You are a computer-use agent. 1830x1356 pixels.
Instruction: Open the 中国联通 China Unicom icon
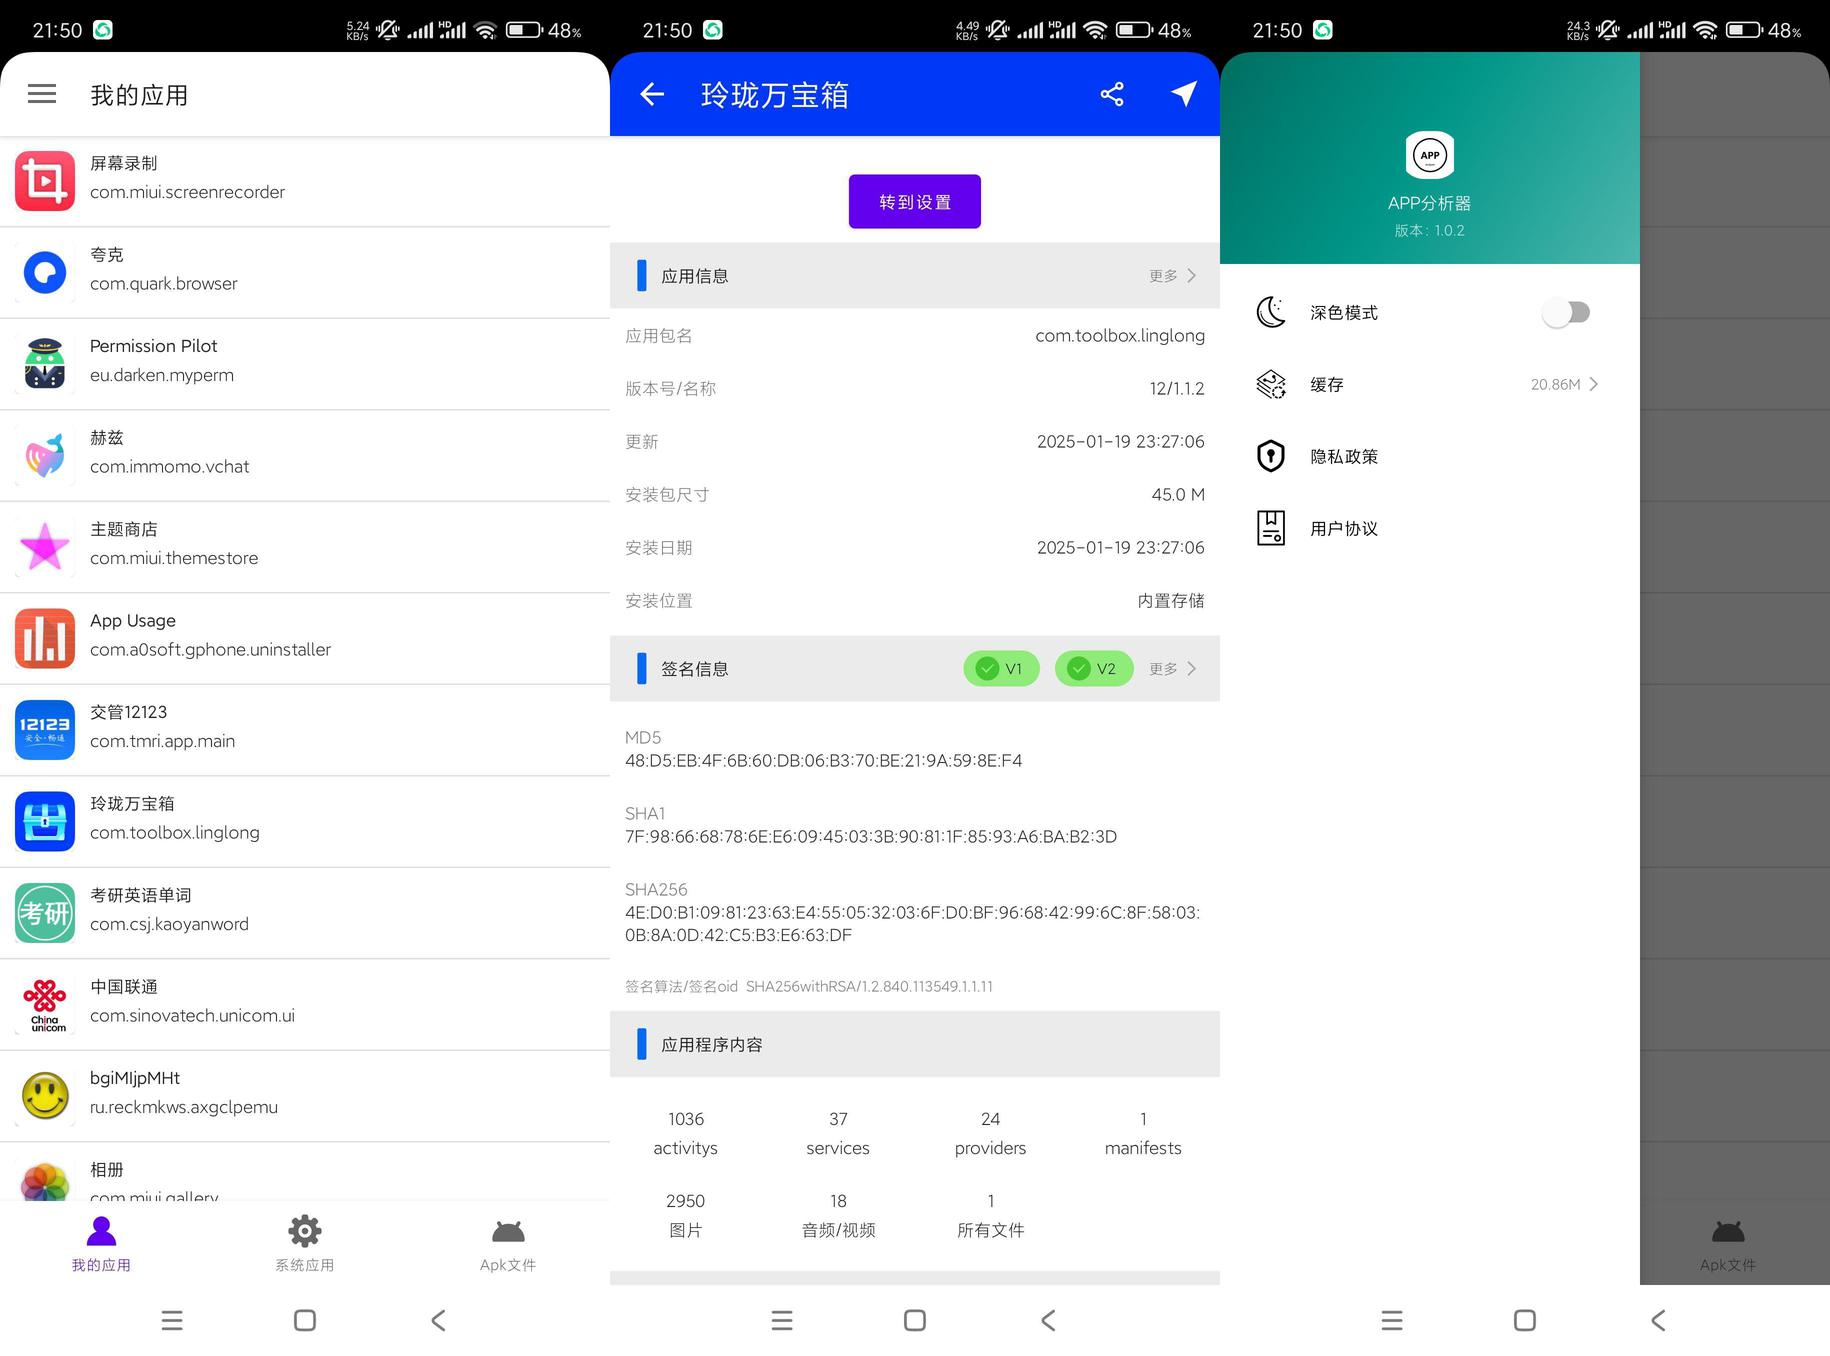click(x=45, y=1004)
